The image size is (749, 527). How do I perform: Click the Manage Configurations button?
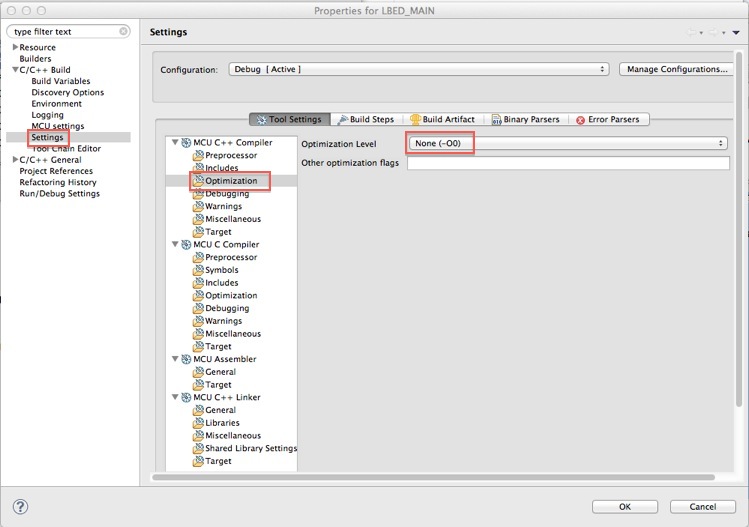tap(677, 69)
